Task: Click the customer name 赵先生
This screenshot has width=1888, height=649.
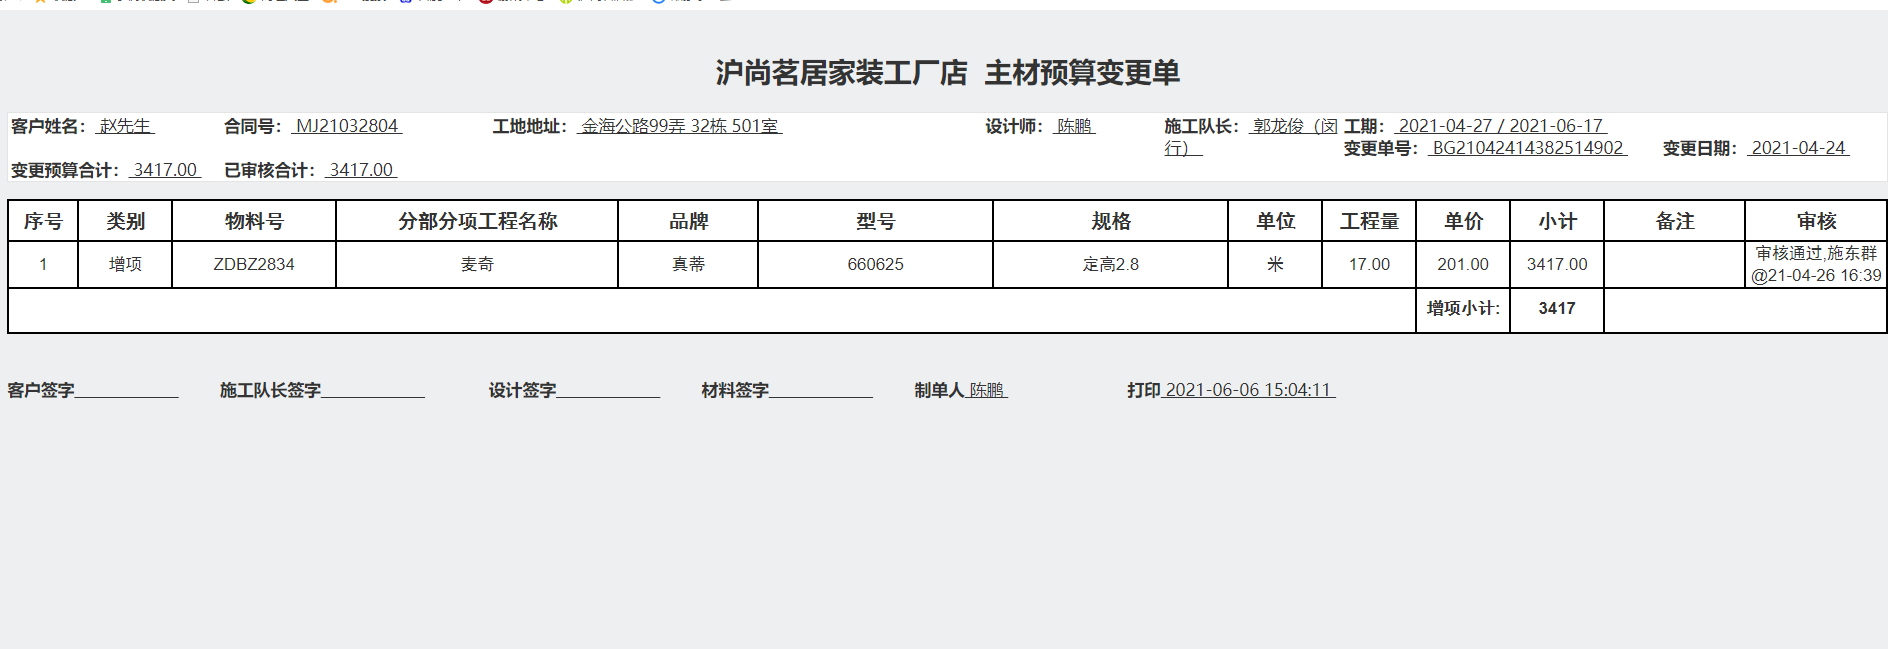Action: [125, 126]
